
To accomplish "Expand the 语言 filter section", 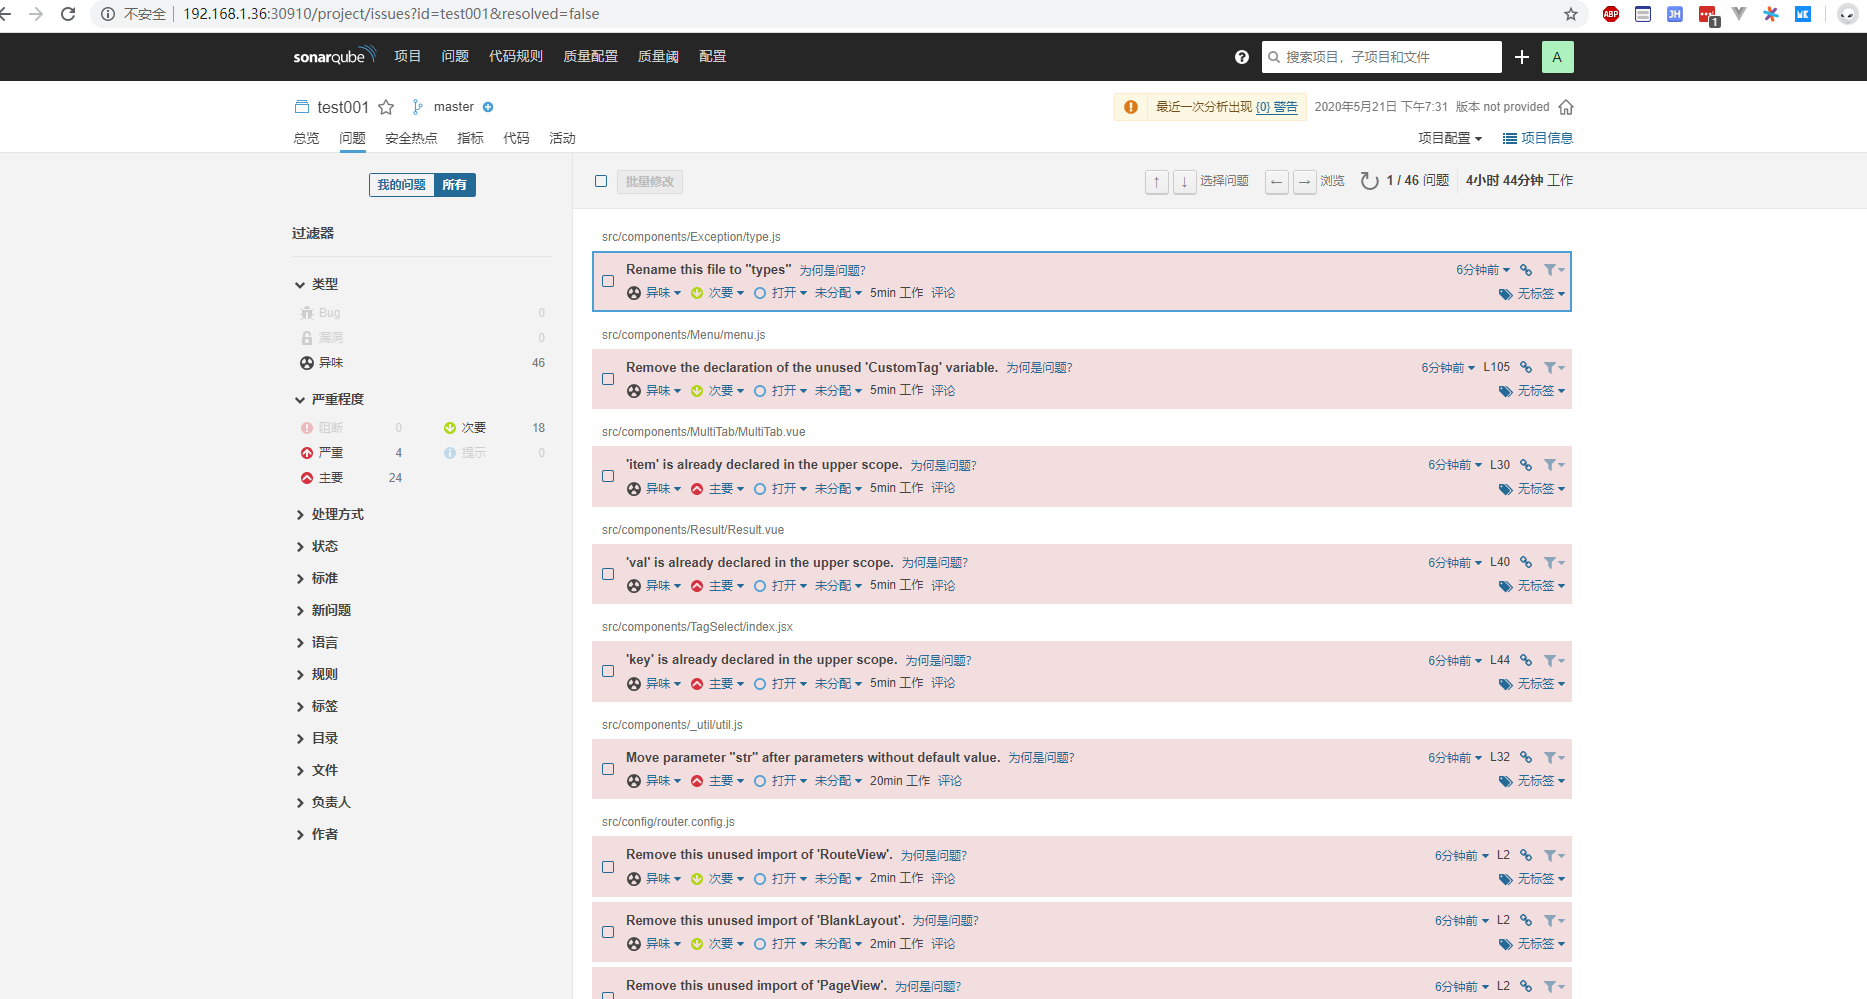I will click(x=318, y=642).
